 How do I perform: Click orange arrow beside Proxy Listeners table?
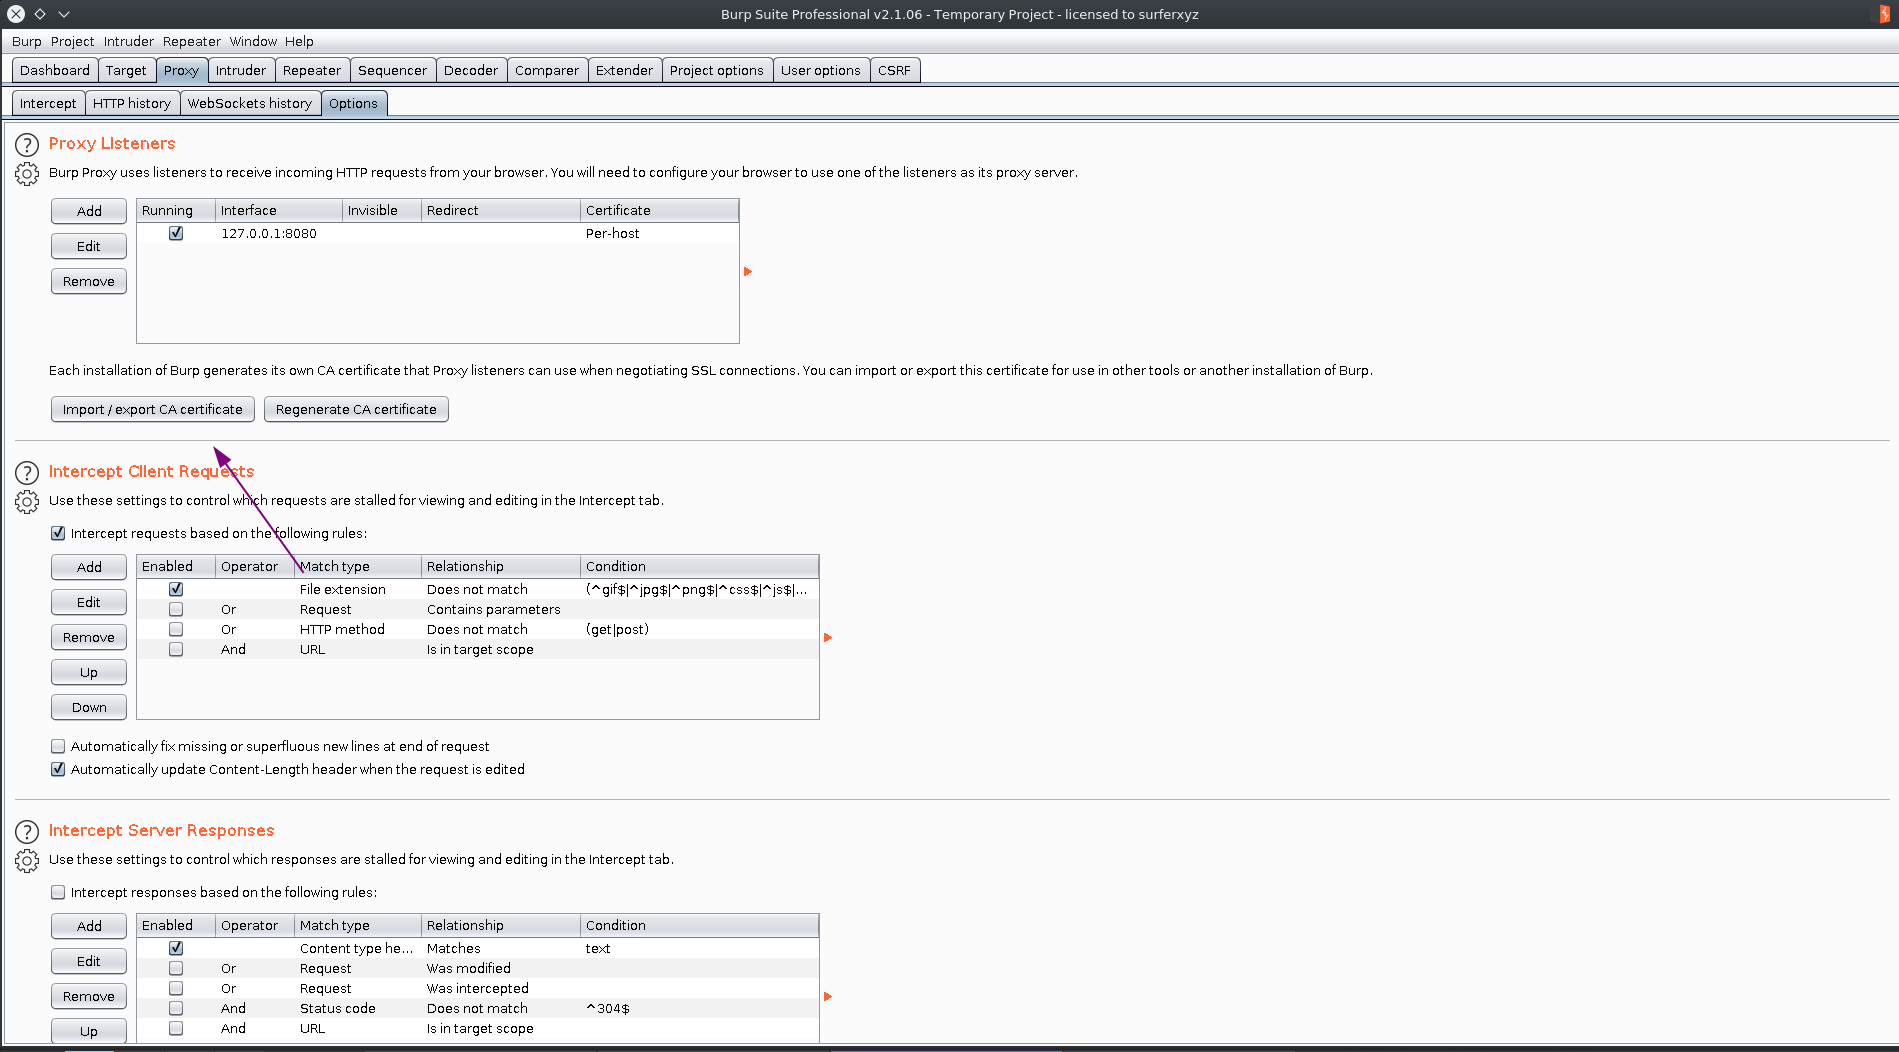click(748, 272)
